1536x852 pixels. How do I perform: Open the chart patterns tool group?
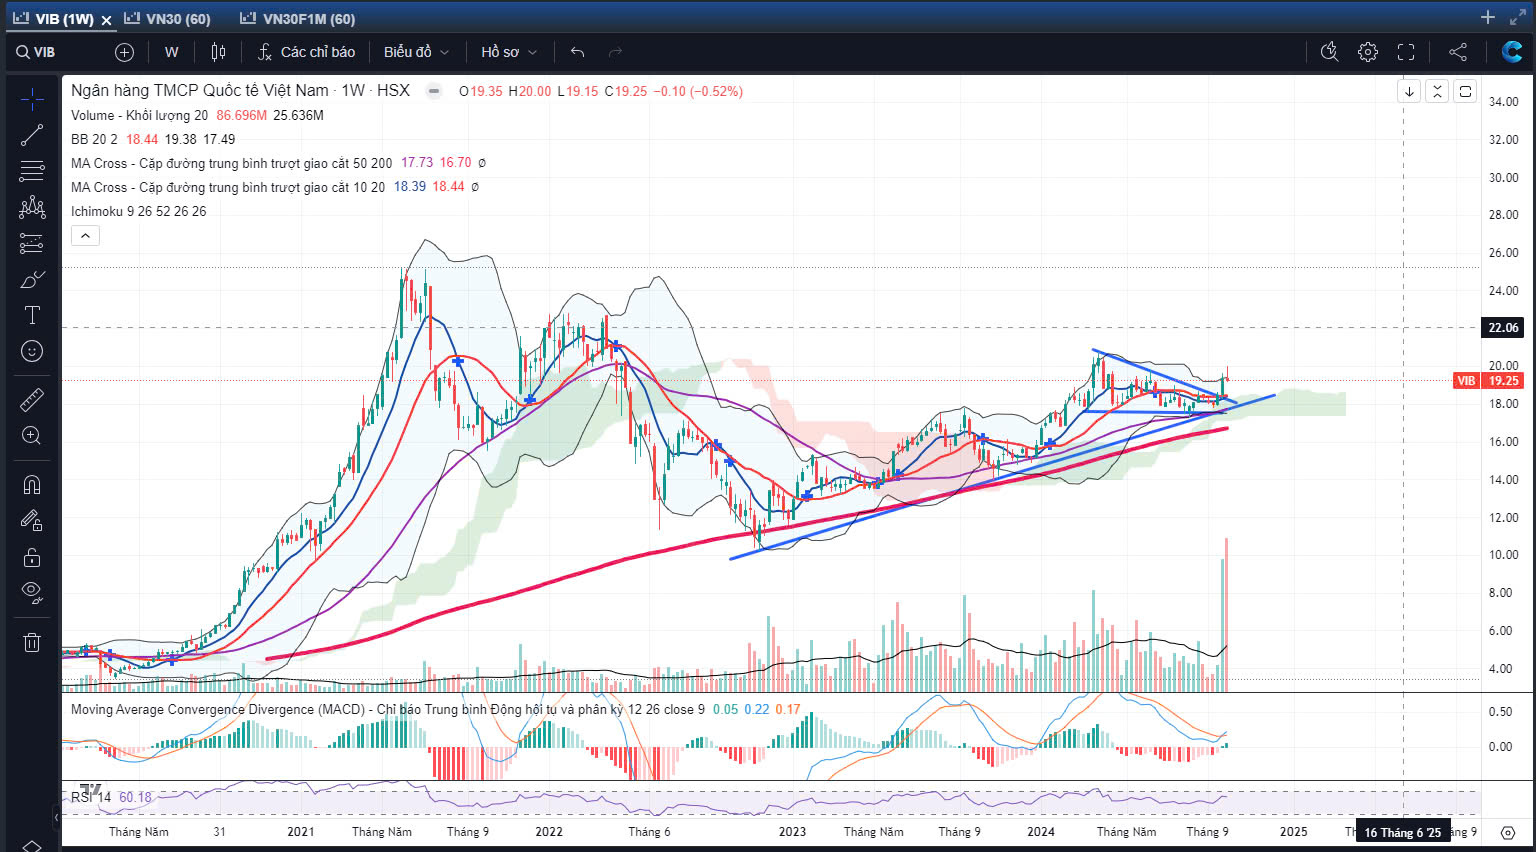point(32,207)
